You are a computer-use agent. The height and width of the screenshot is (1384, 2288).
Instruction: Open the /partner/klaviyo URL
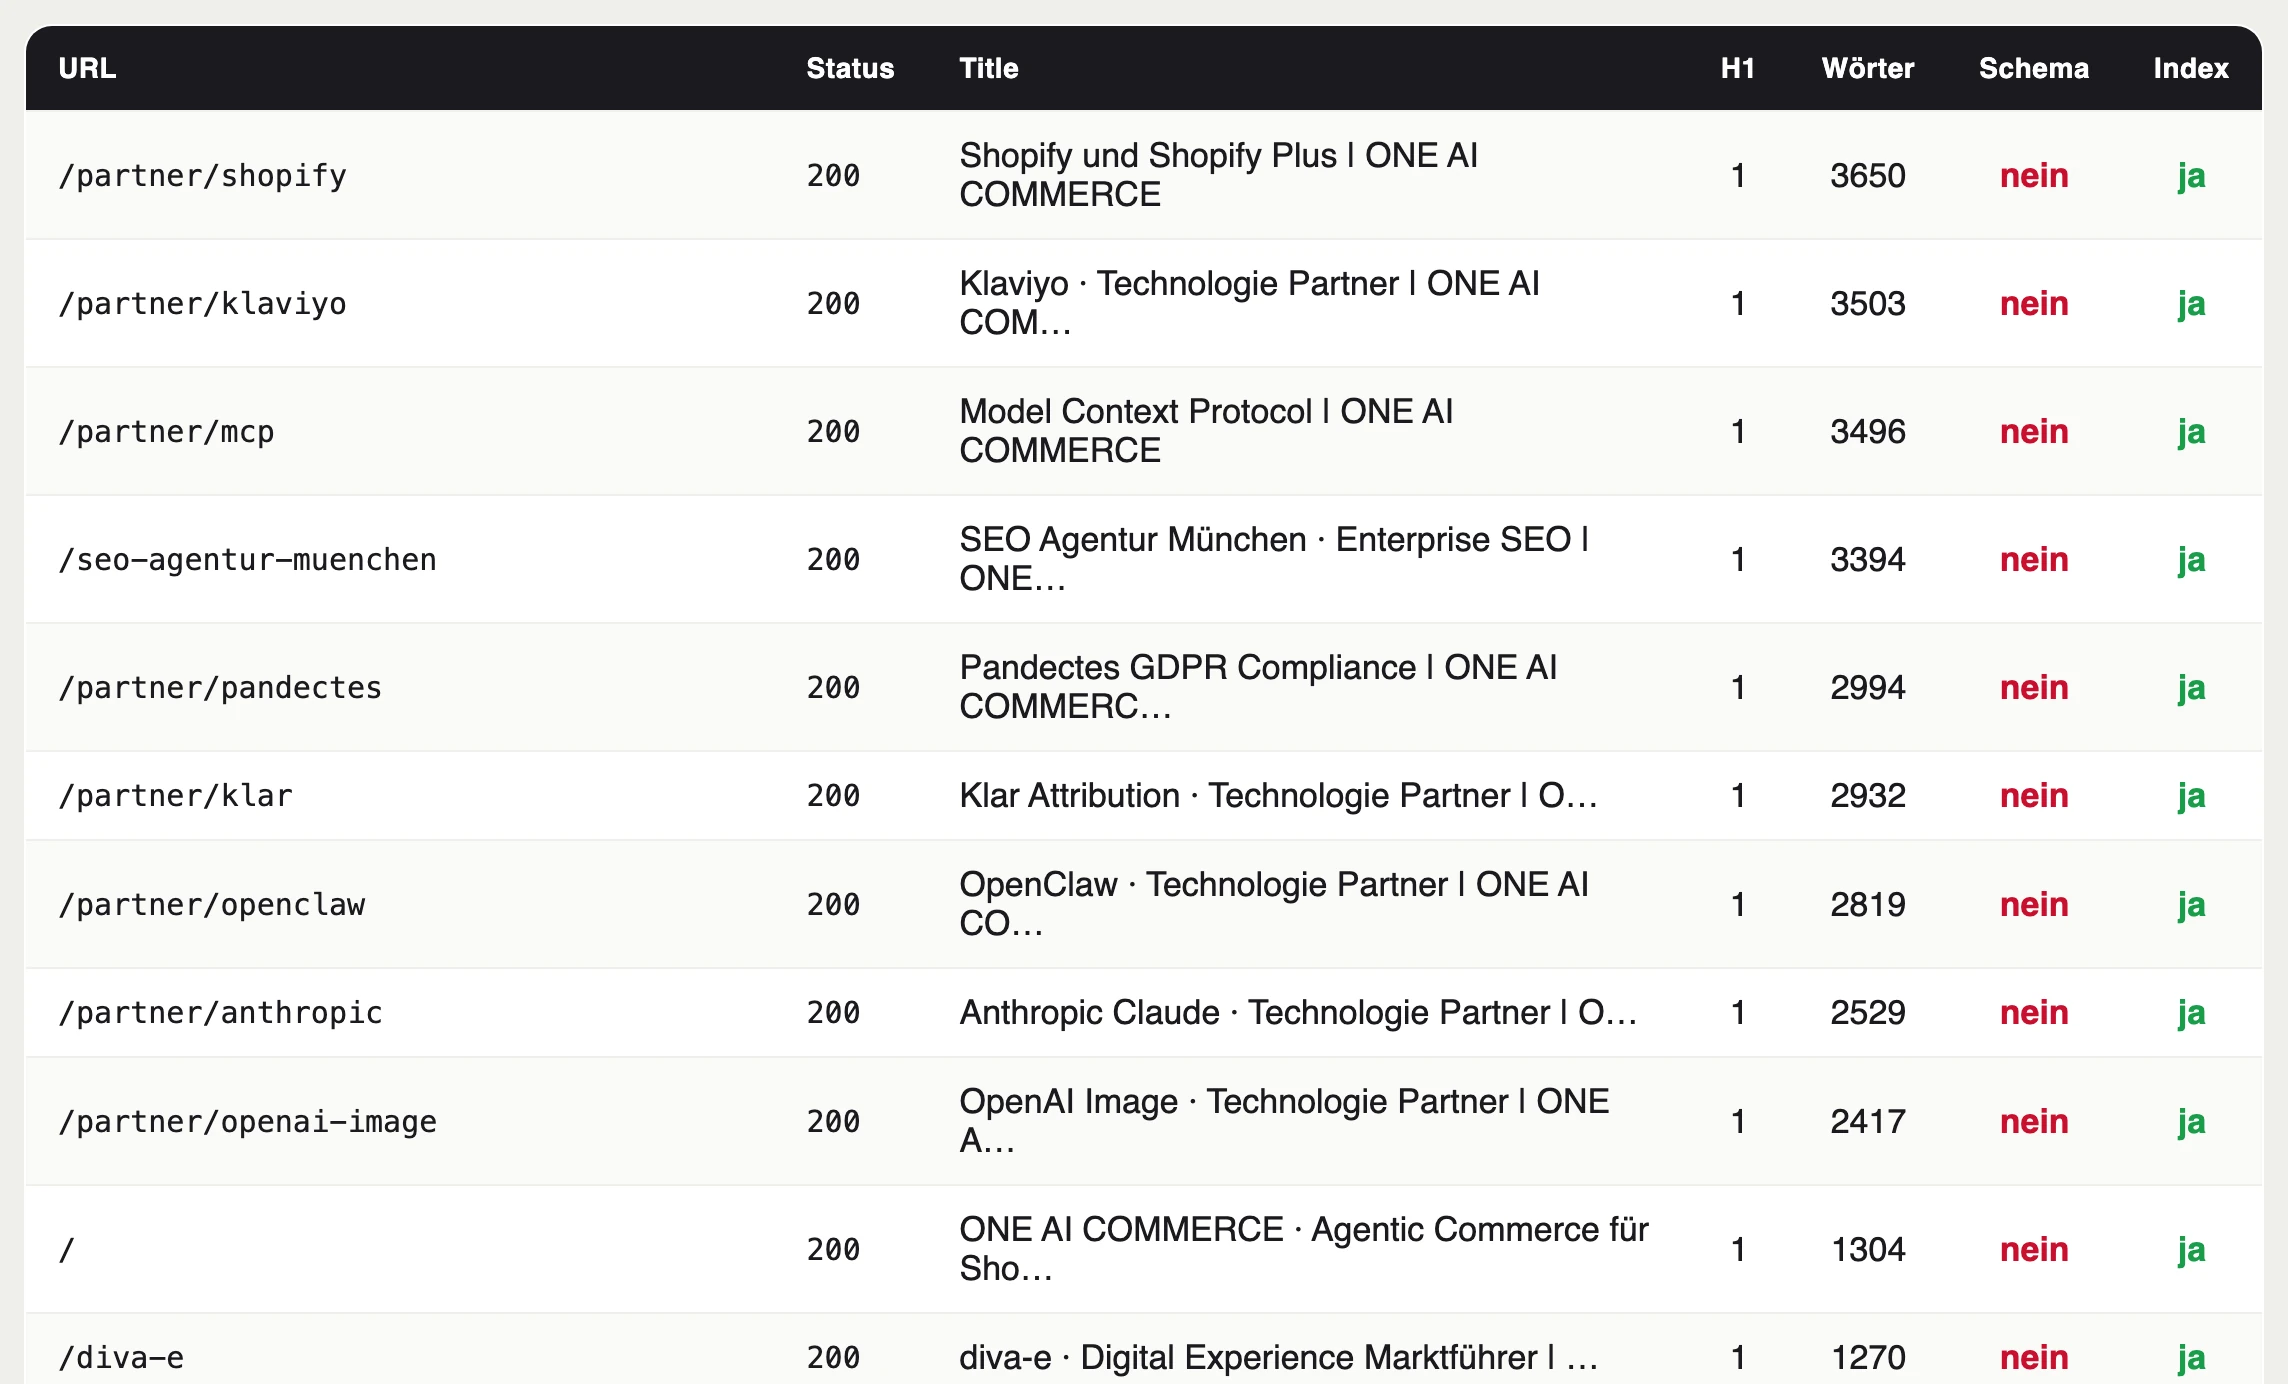(x=202, y=303)
